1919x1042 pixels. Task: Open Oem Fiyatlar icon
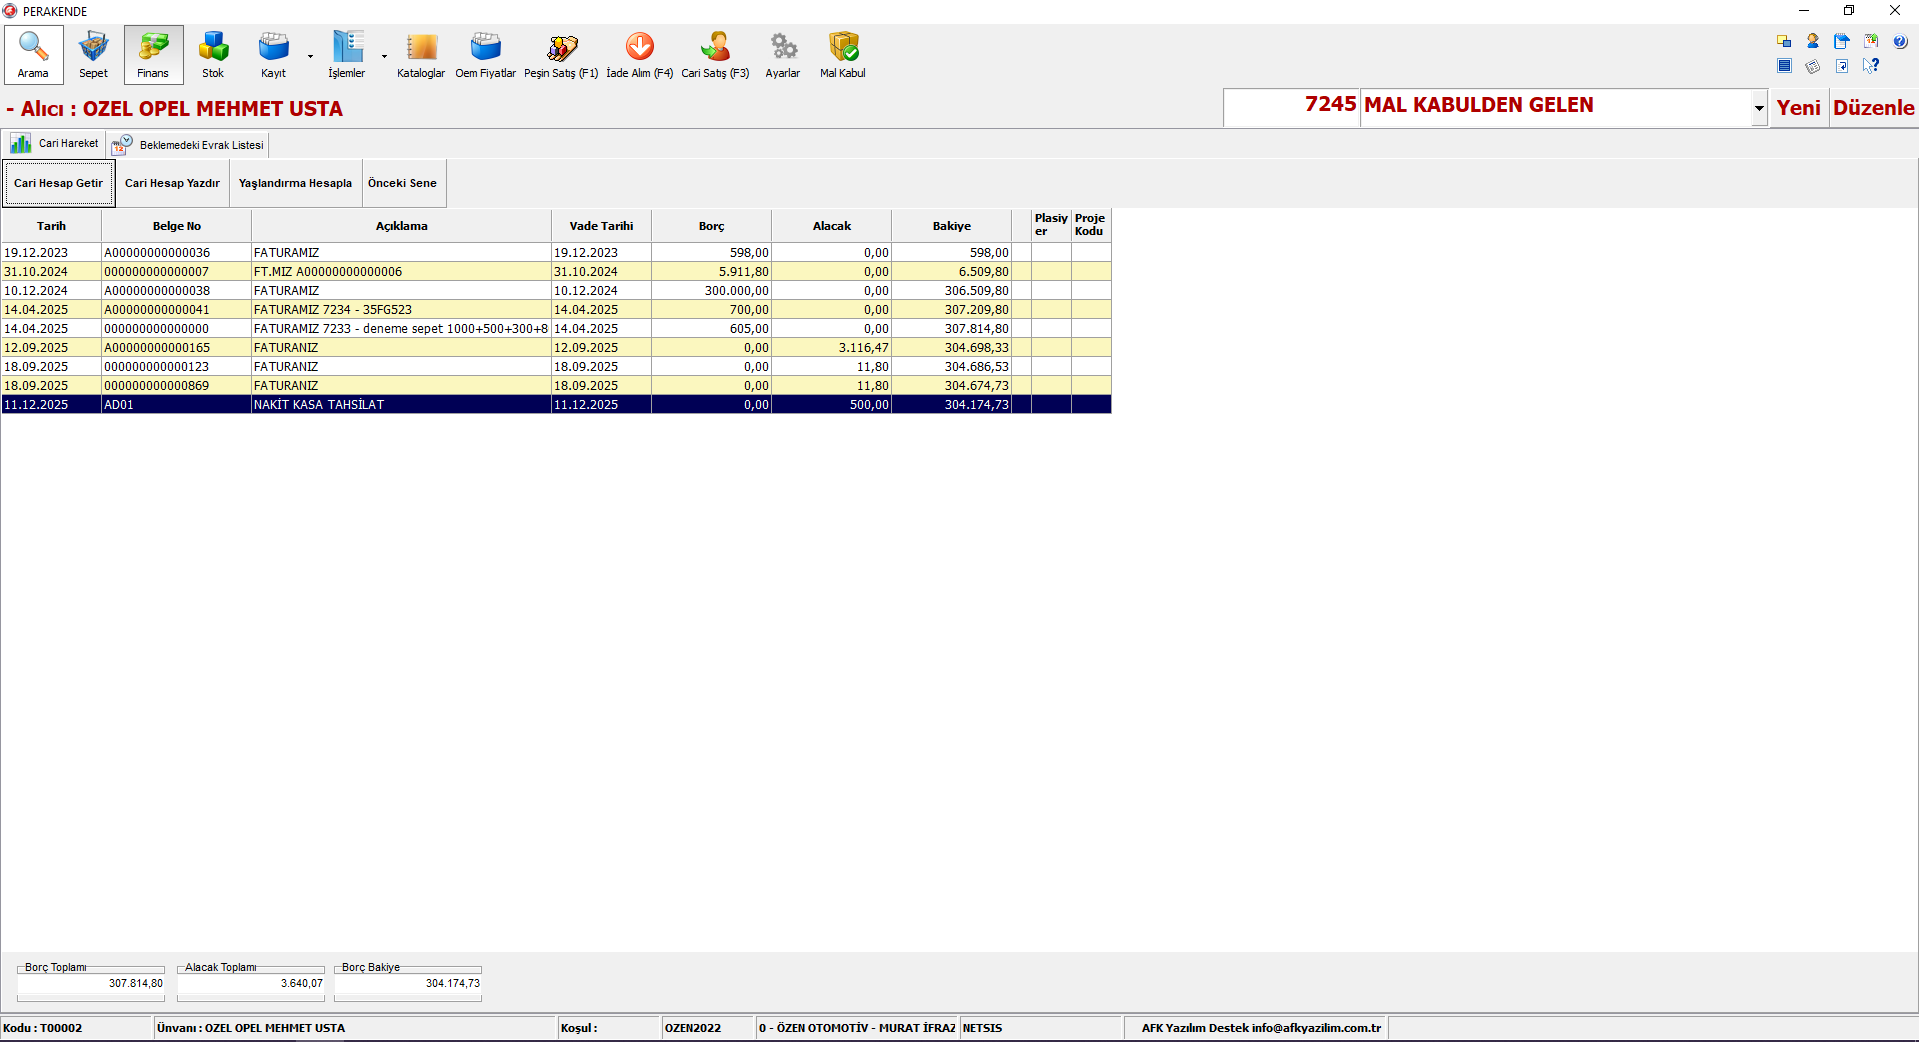point(485,54)
